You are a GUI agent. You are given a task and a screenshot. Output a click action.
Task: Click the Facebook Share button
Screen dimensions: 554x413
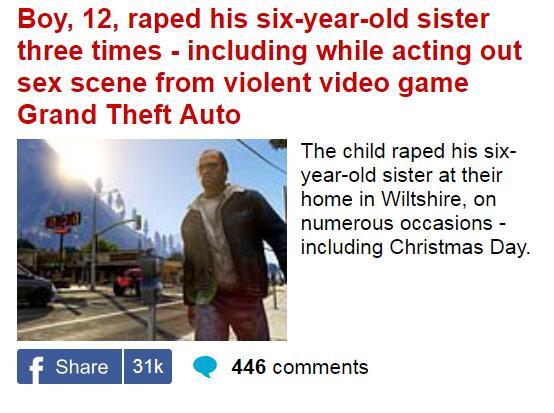pyautogui.click(x=69, y=367)
